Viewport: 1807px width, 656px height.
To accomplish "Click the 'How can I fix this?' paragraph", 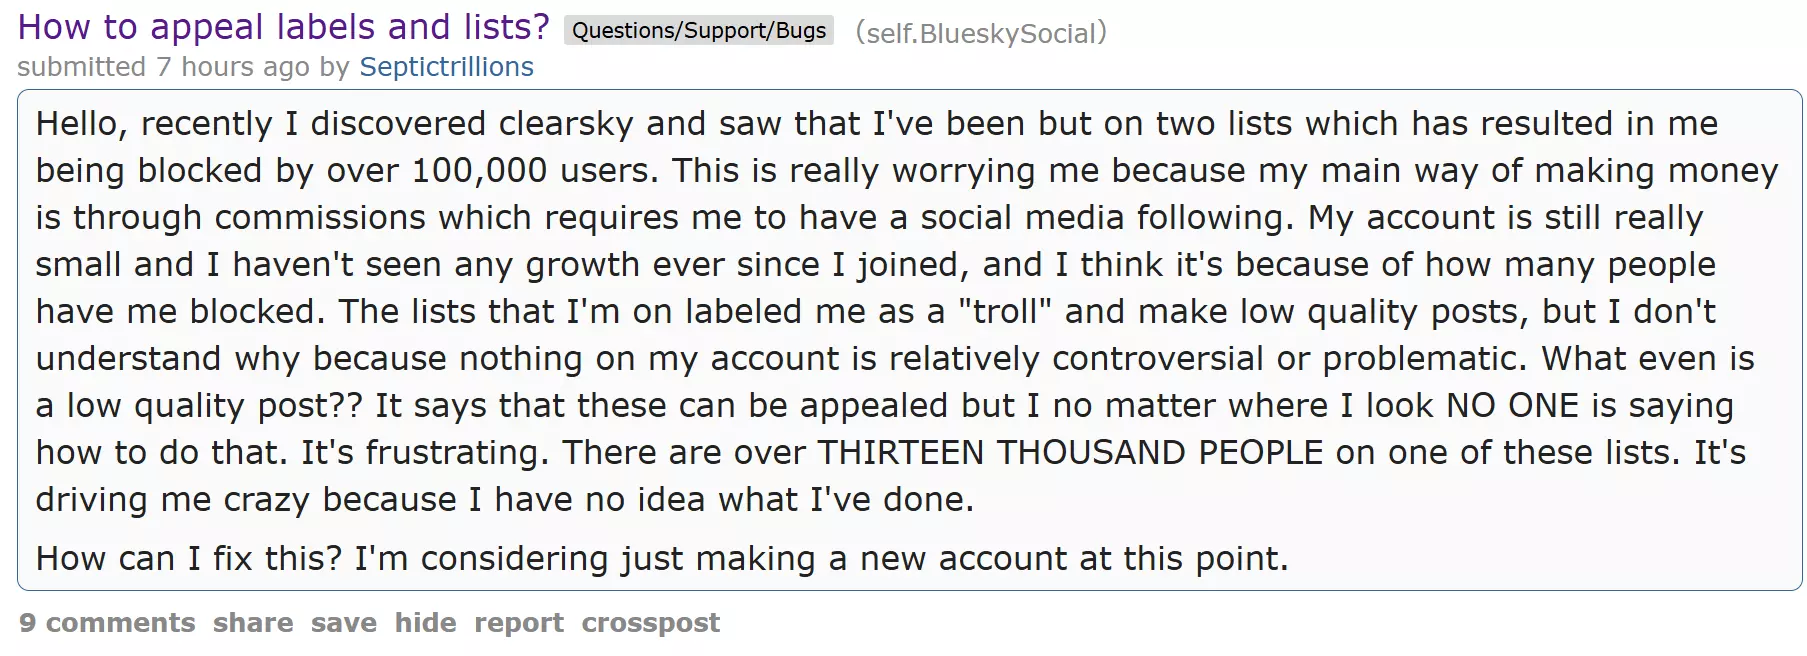I will pos(662,558).
